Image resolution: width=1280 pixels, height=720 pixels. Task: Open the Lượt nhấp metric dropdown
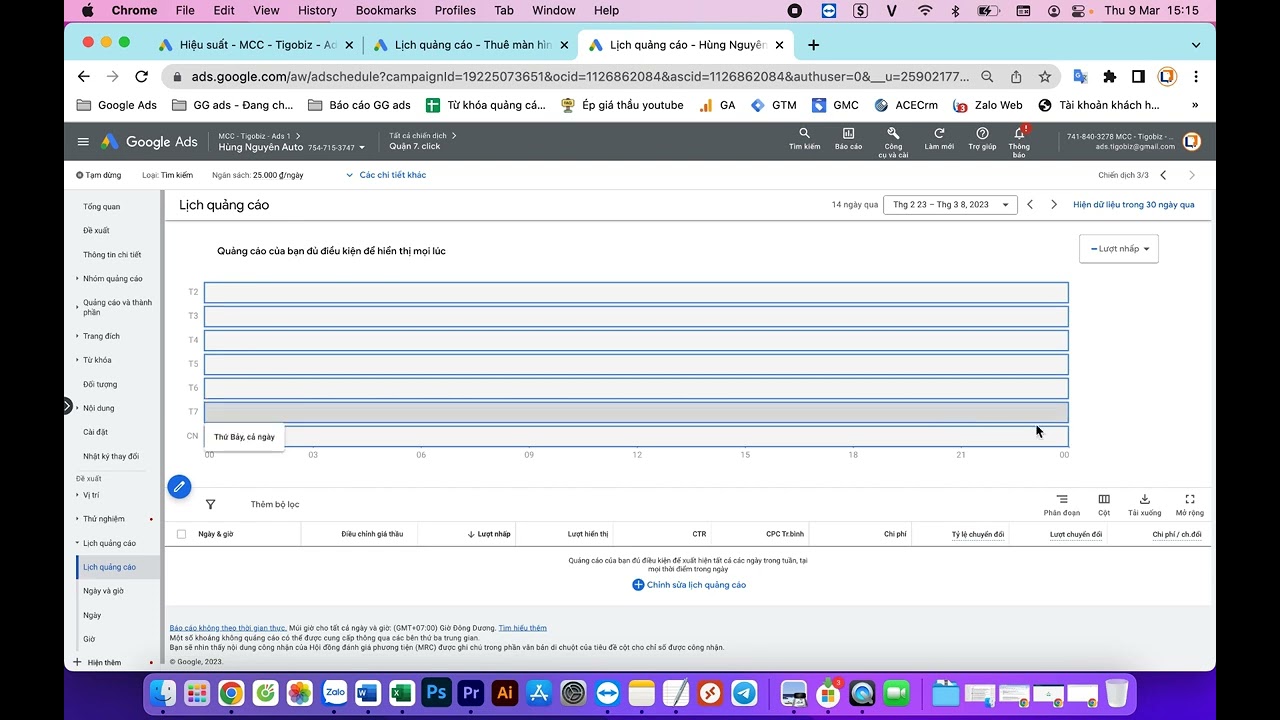pos(1119,249)
